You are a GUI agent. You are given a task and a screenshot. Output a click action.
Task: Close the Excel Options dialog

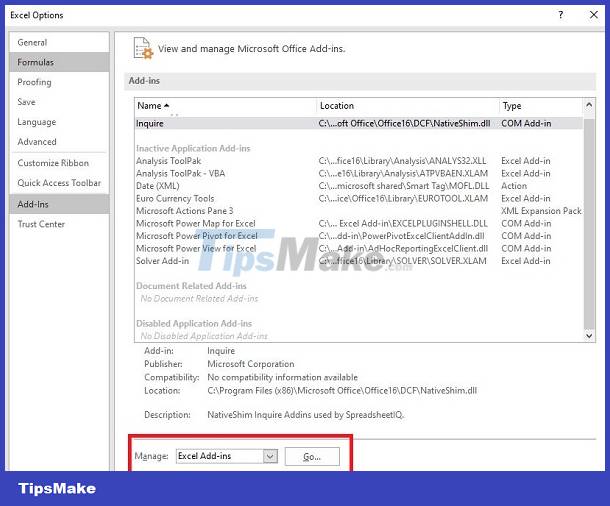(594, 15)
